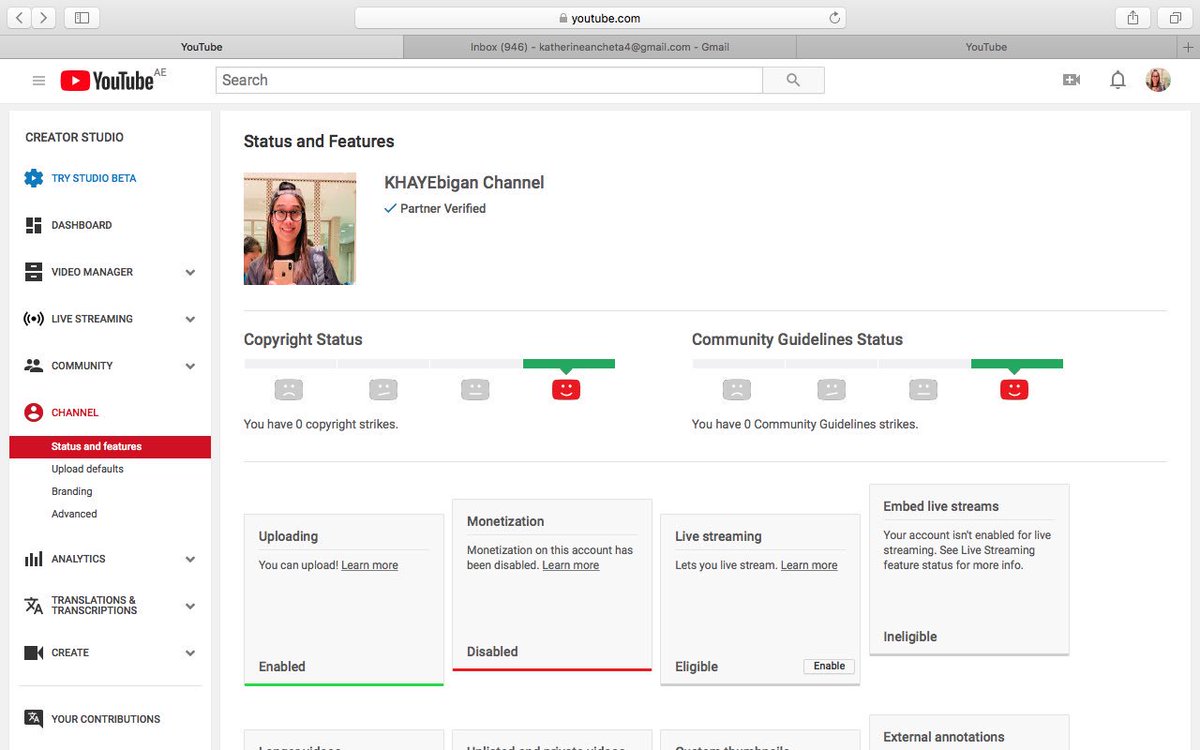Open the account avatar menu
Viewport: 1200px width, 750px height.
[1158, 80]
